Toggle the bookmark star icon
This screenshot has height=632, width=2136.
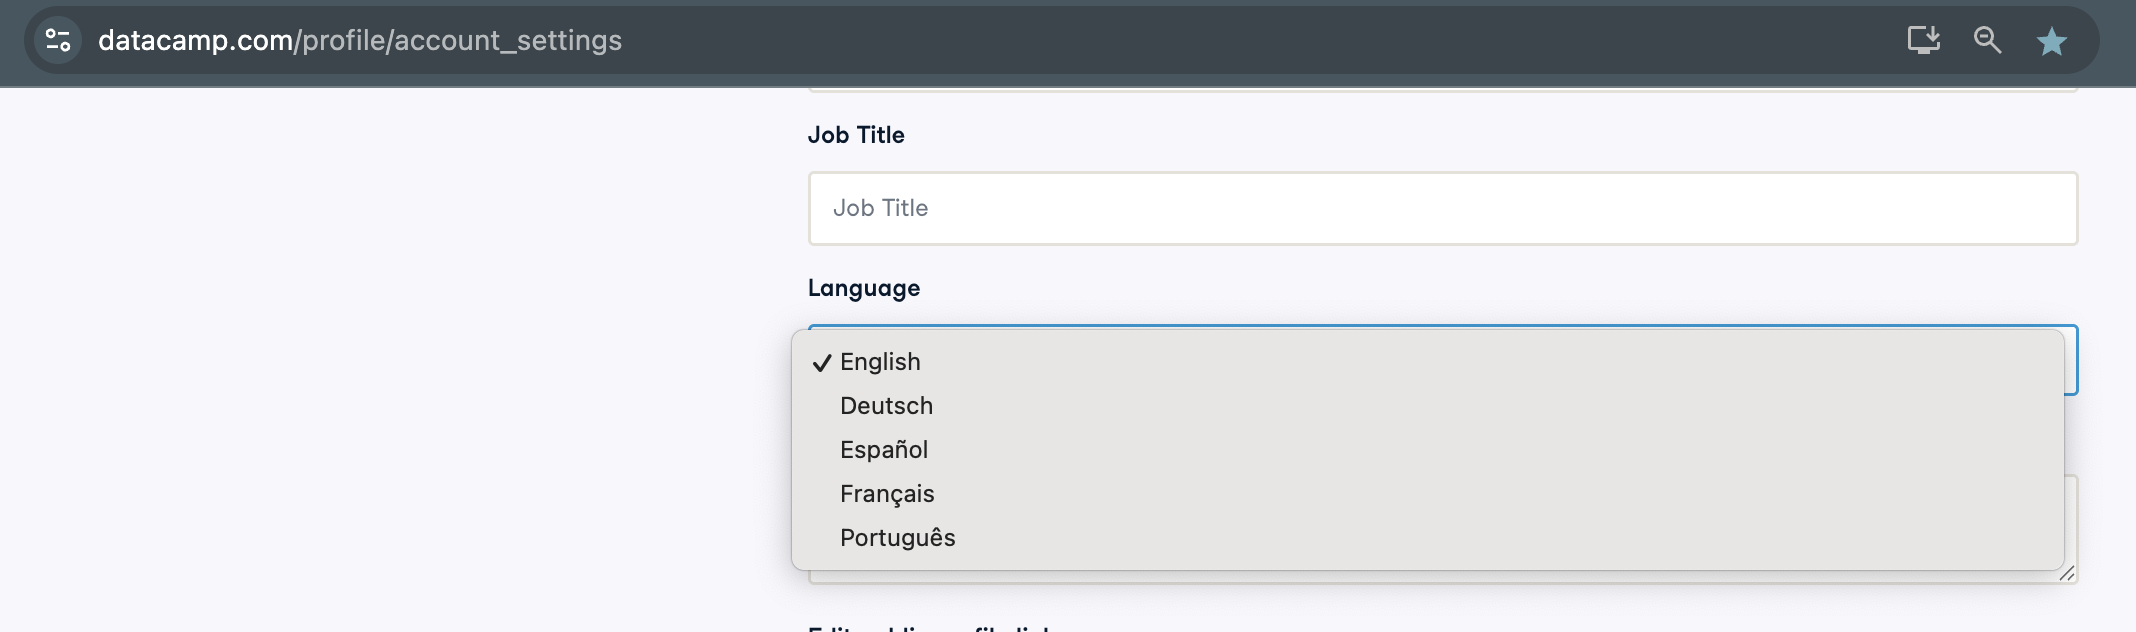pos(2052,41)
